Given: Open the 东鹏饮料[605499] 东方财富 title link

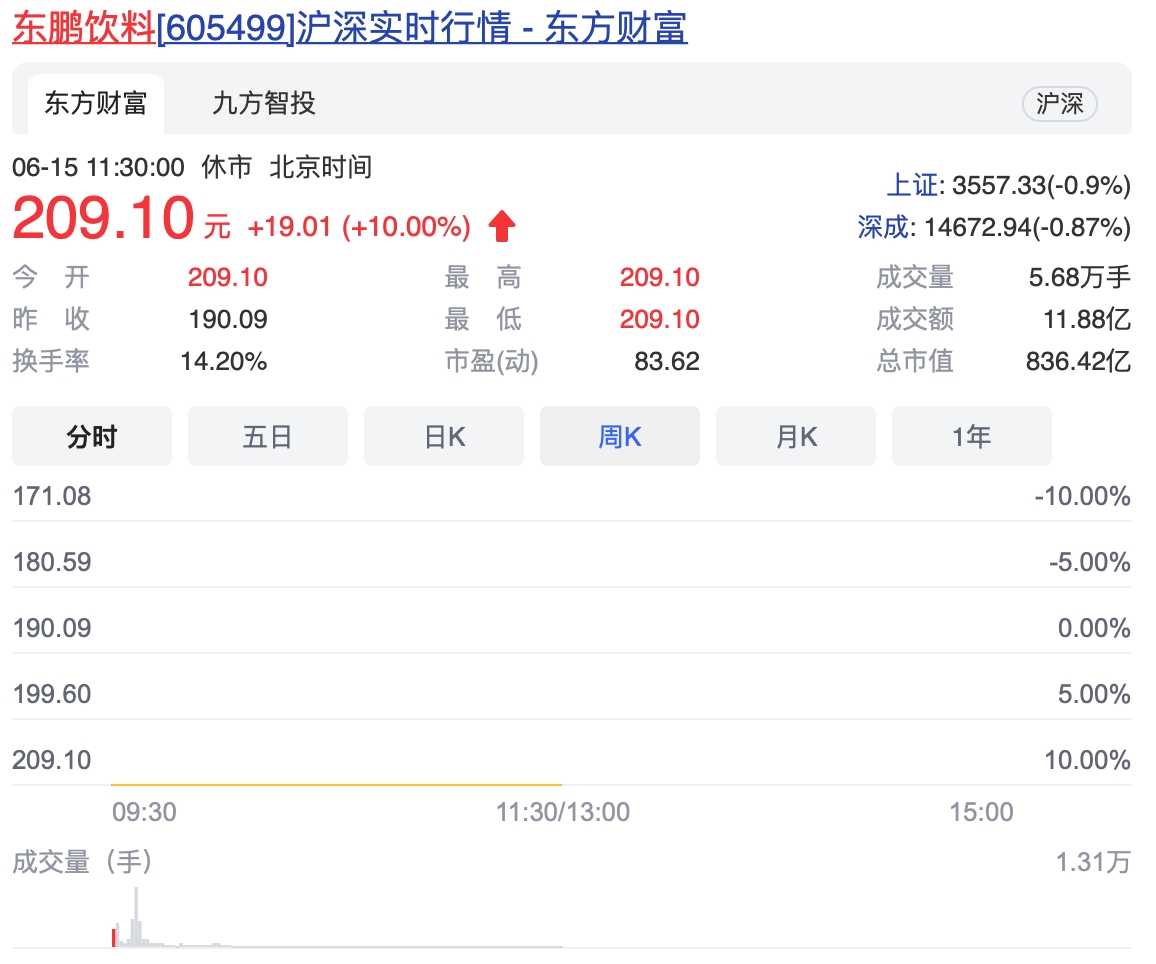Looking at the screenshot, I should (x=349, y=28).
